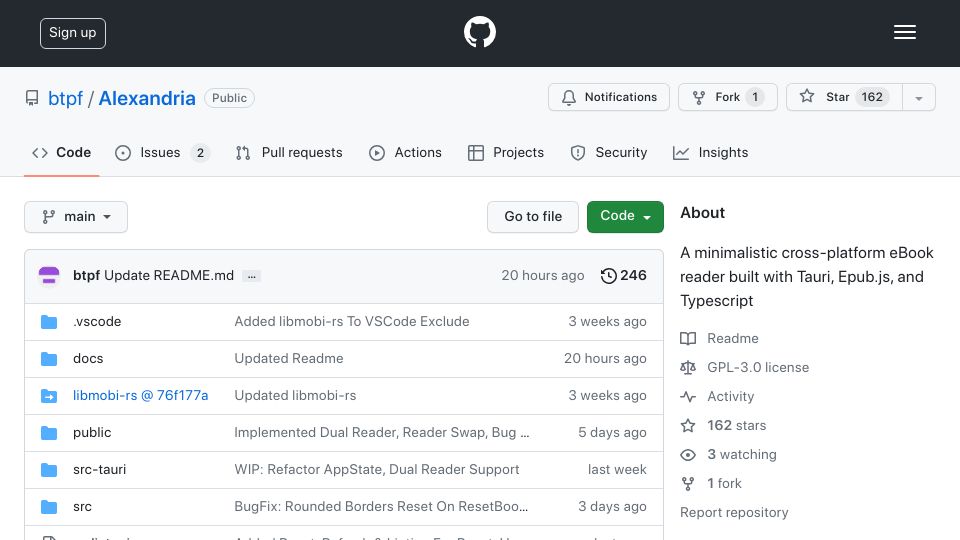Open 'Updated Readme' commit message

(x=288, y=358)
